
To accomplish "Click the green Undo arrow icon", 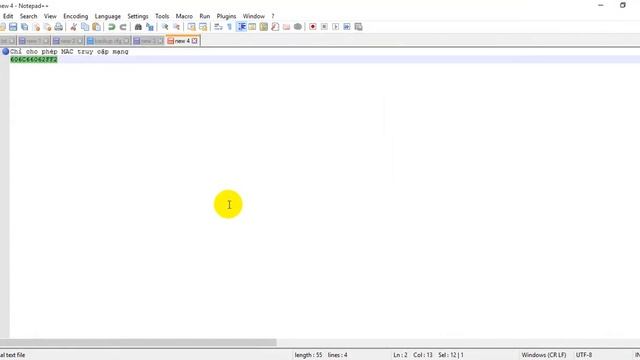I will click(111, 27).
